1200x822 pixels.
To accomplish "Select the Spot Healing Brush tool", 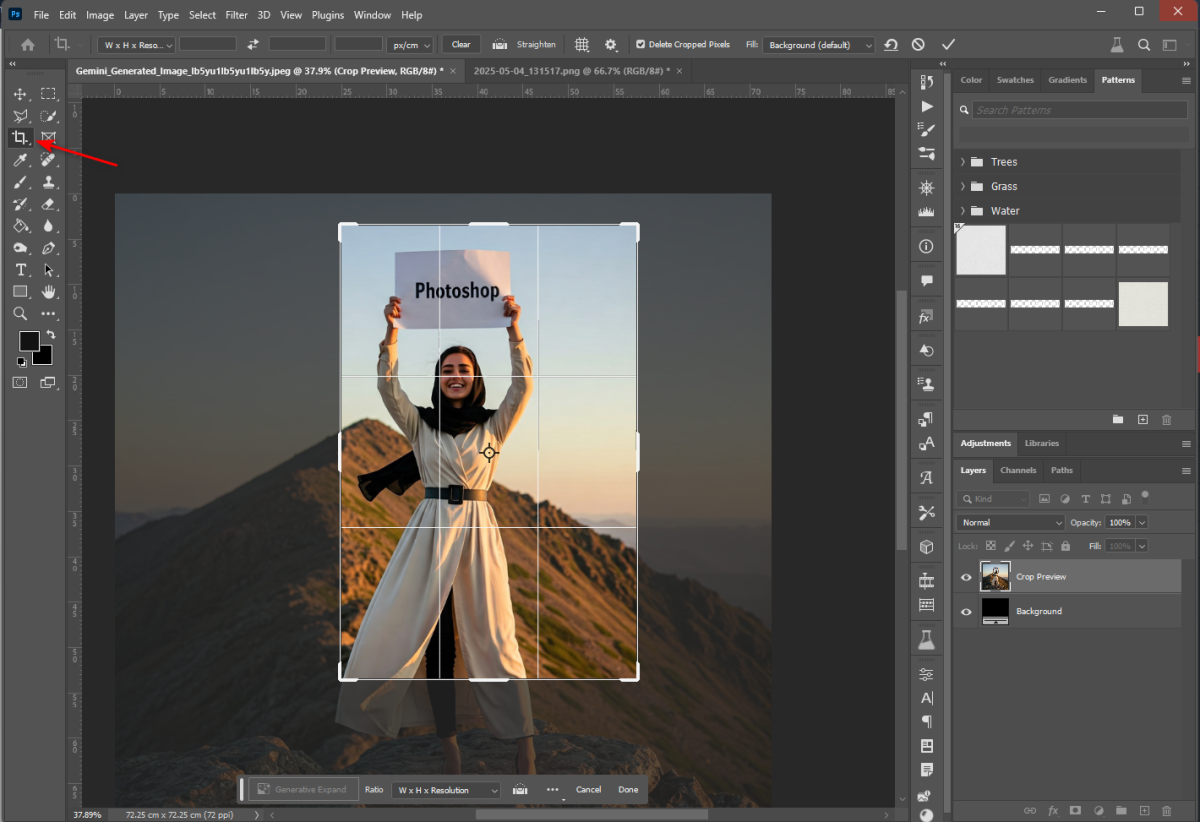I will (x=48, y=160).
